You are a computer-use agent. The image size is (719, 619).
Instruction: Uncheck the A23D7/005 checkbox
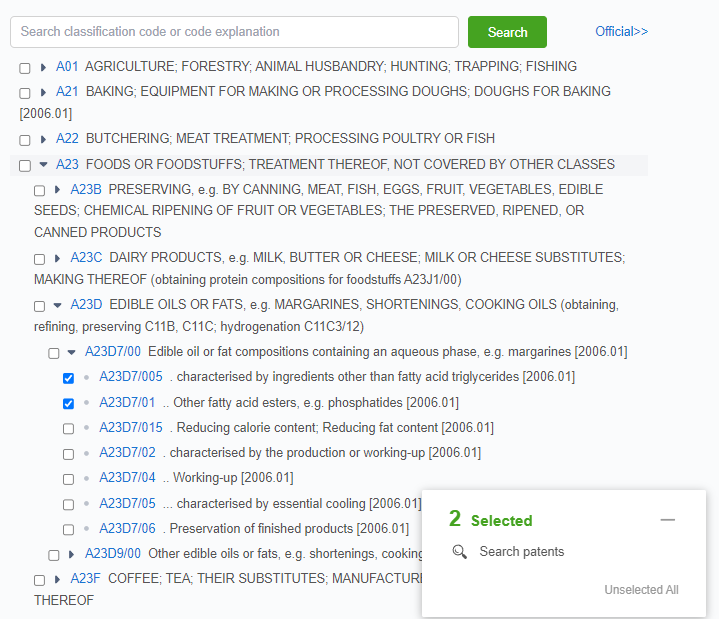tap(68, 378)
